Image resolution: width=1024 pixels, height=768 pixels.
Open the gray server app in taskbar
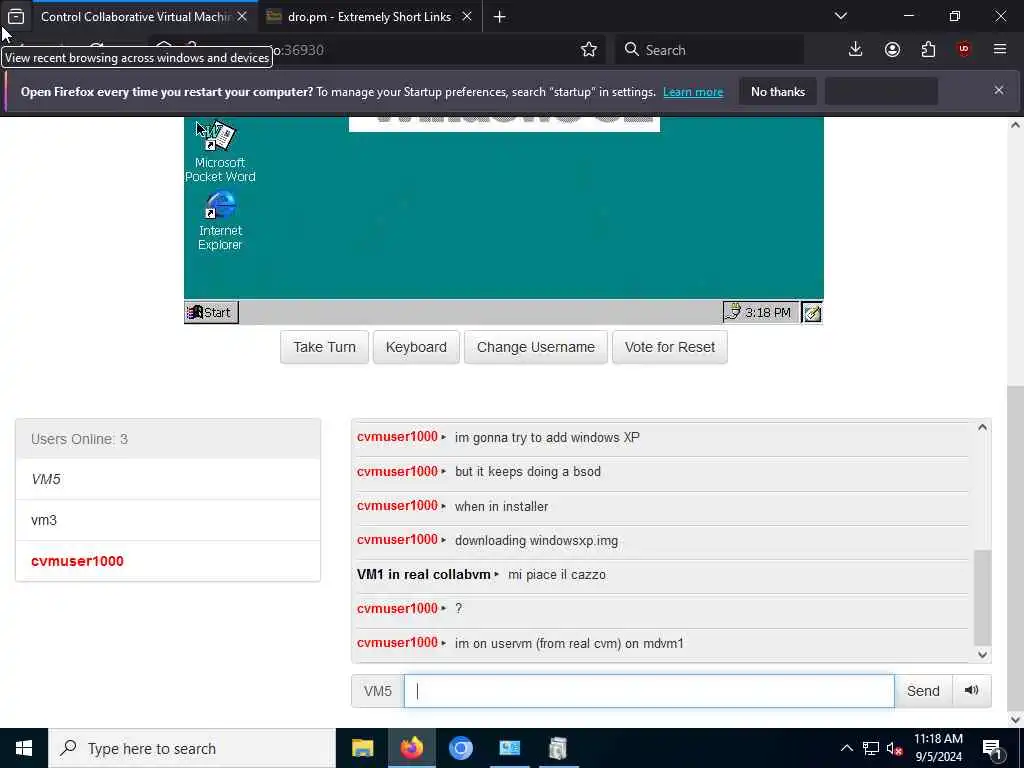pyautogui.click(x=558, y=748)
